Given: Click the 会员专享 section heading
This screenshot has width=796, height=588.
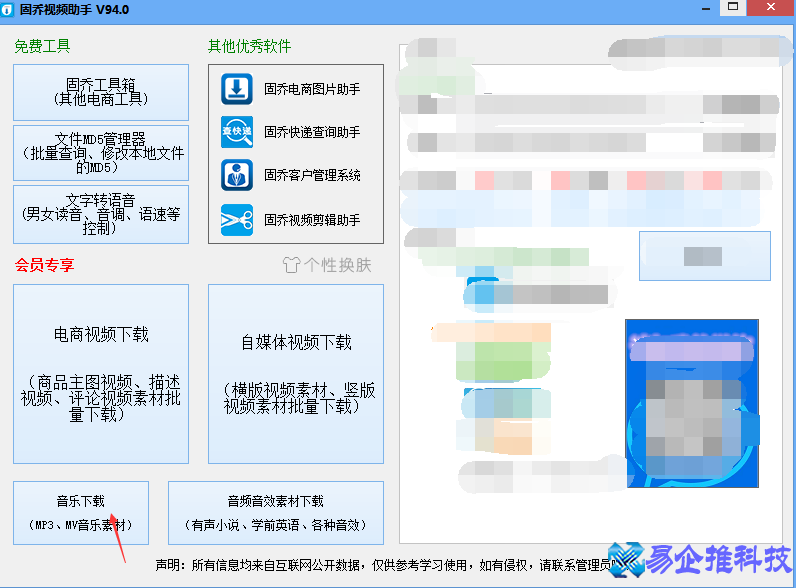Looking at the screenshot, I should point(45,265).
